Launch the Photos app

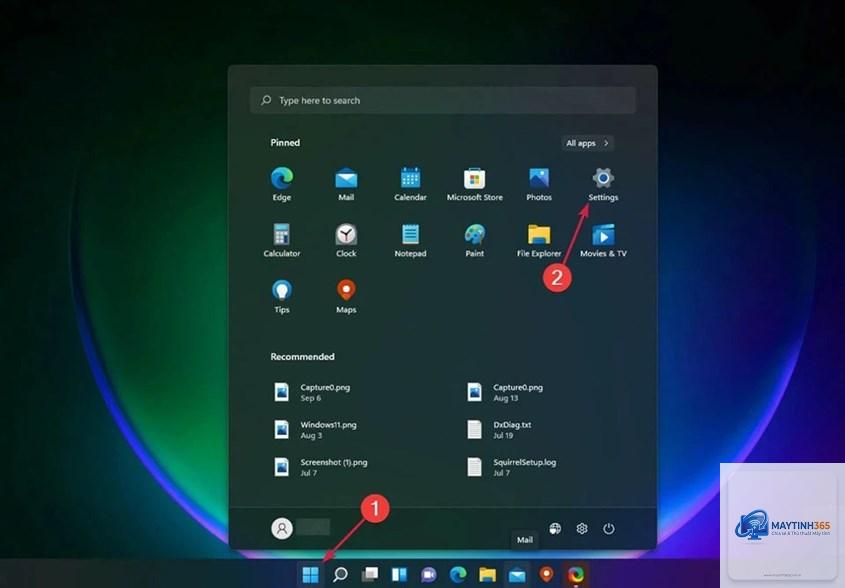(x=539, y=184)
